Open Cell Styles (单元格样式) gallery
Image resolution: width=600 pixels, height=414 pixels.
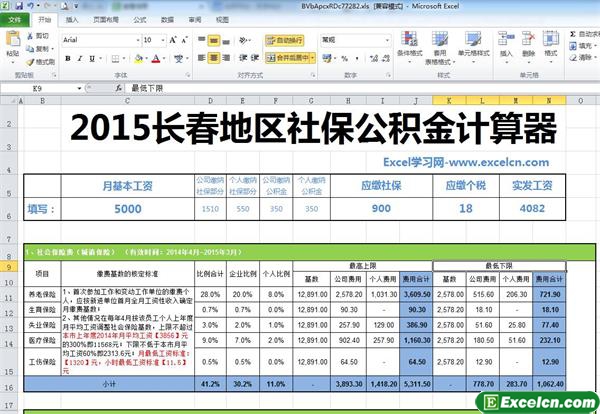point(473,45)
